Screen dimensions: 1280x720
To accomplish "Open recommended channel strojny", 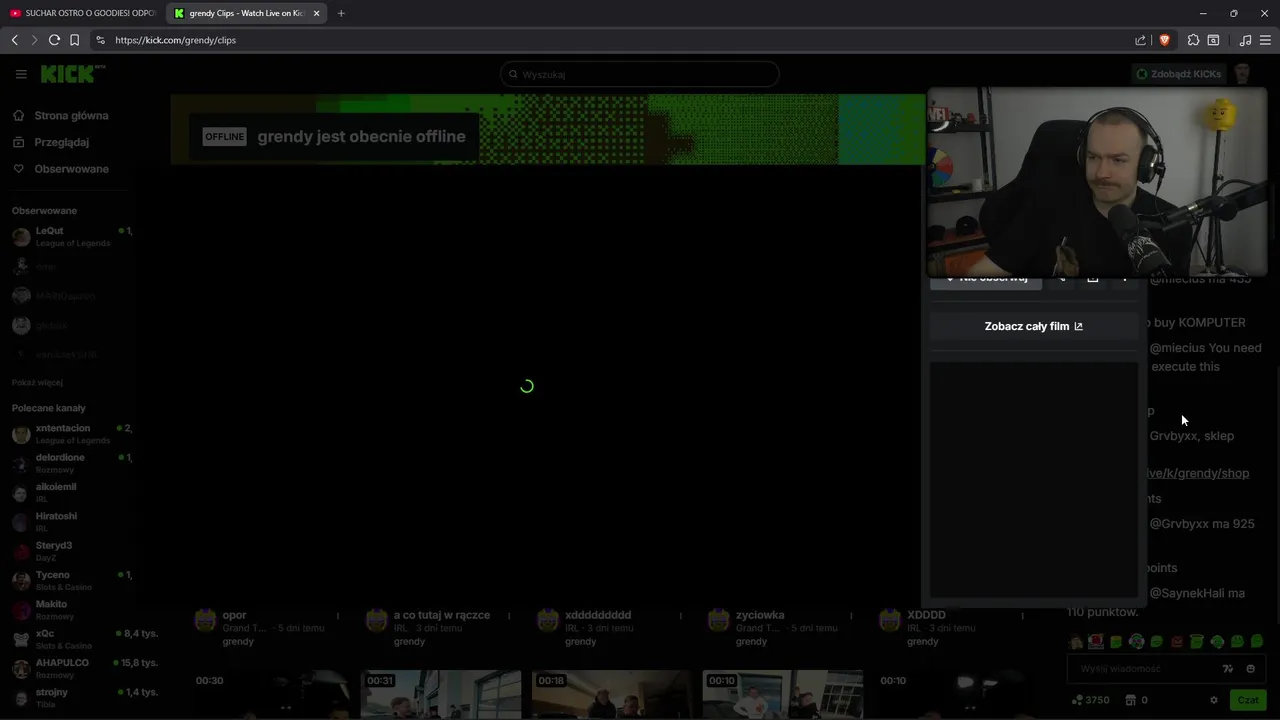I will [70, 697].
